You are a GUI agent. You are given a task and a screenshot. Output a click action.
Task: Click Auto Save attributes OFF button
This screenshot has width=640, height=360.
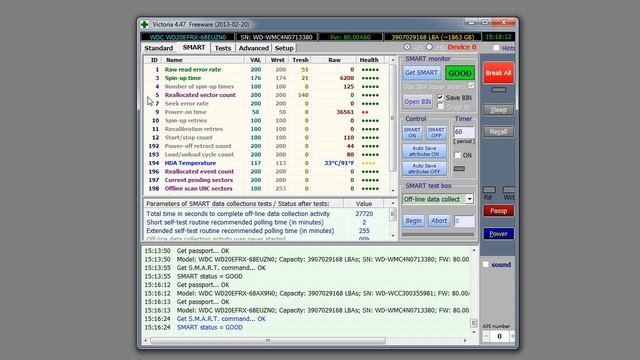coord(424,169)
